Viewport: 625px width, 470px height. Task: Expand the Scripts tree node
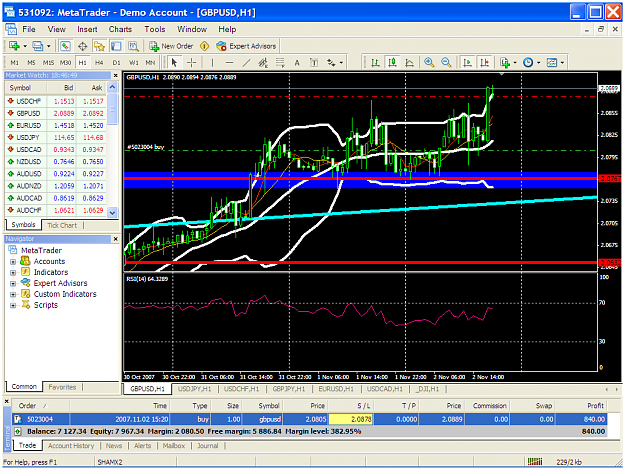pos(13,305)
